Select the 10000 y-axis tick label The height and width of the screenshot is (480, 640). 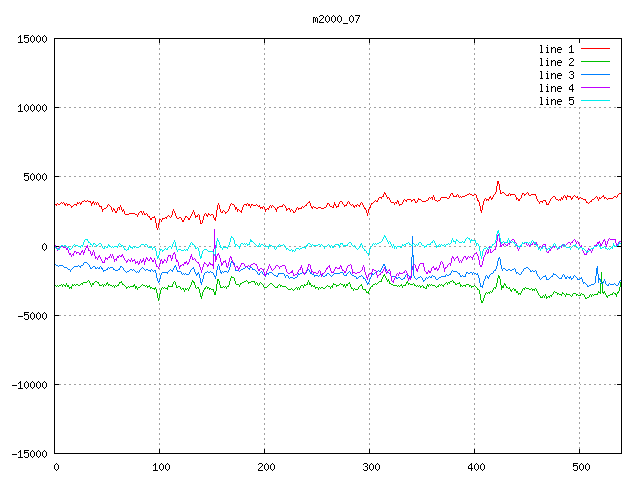[32, 108]
